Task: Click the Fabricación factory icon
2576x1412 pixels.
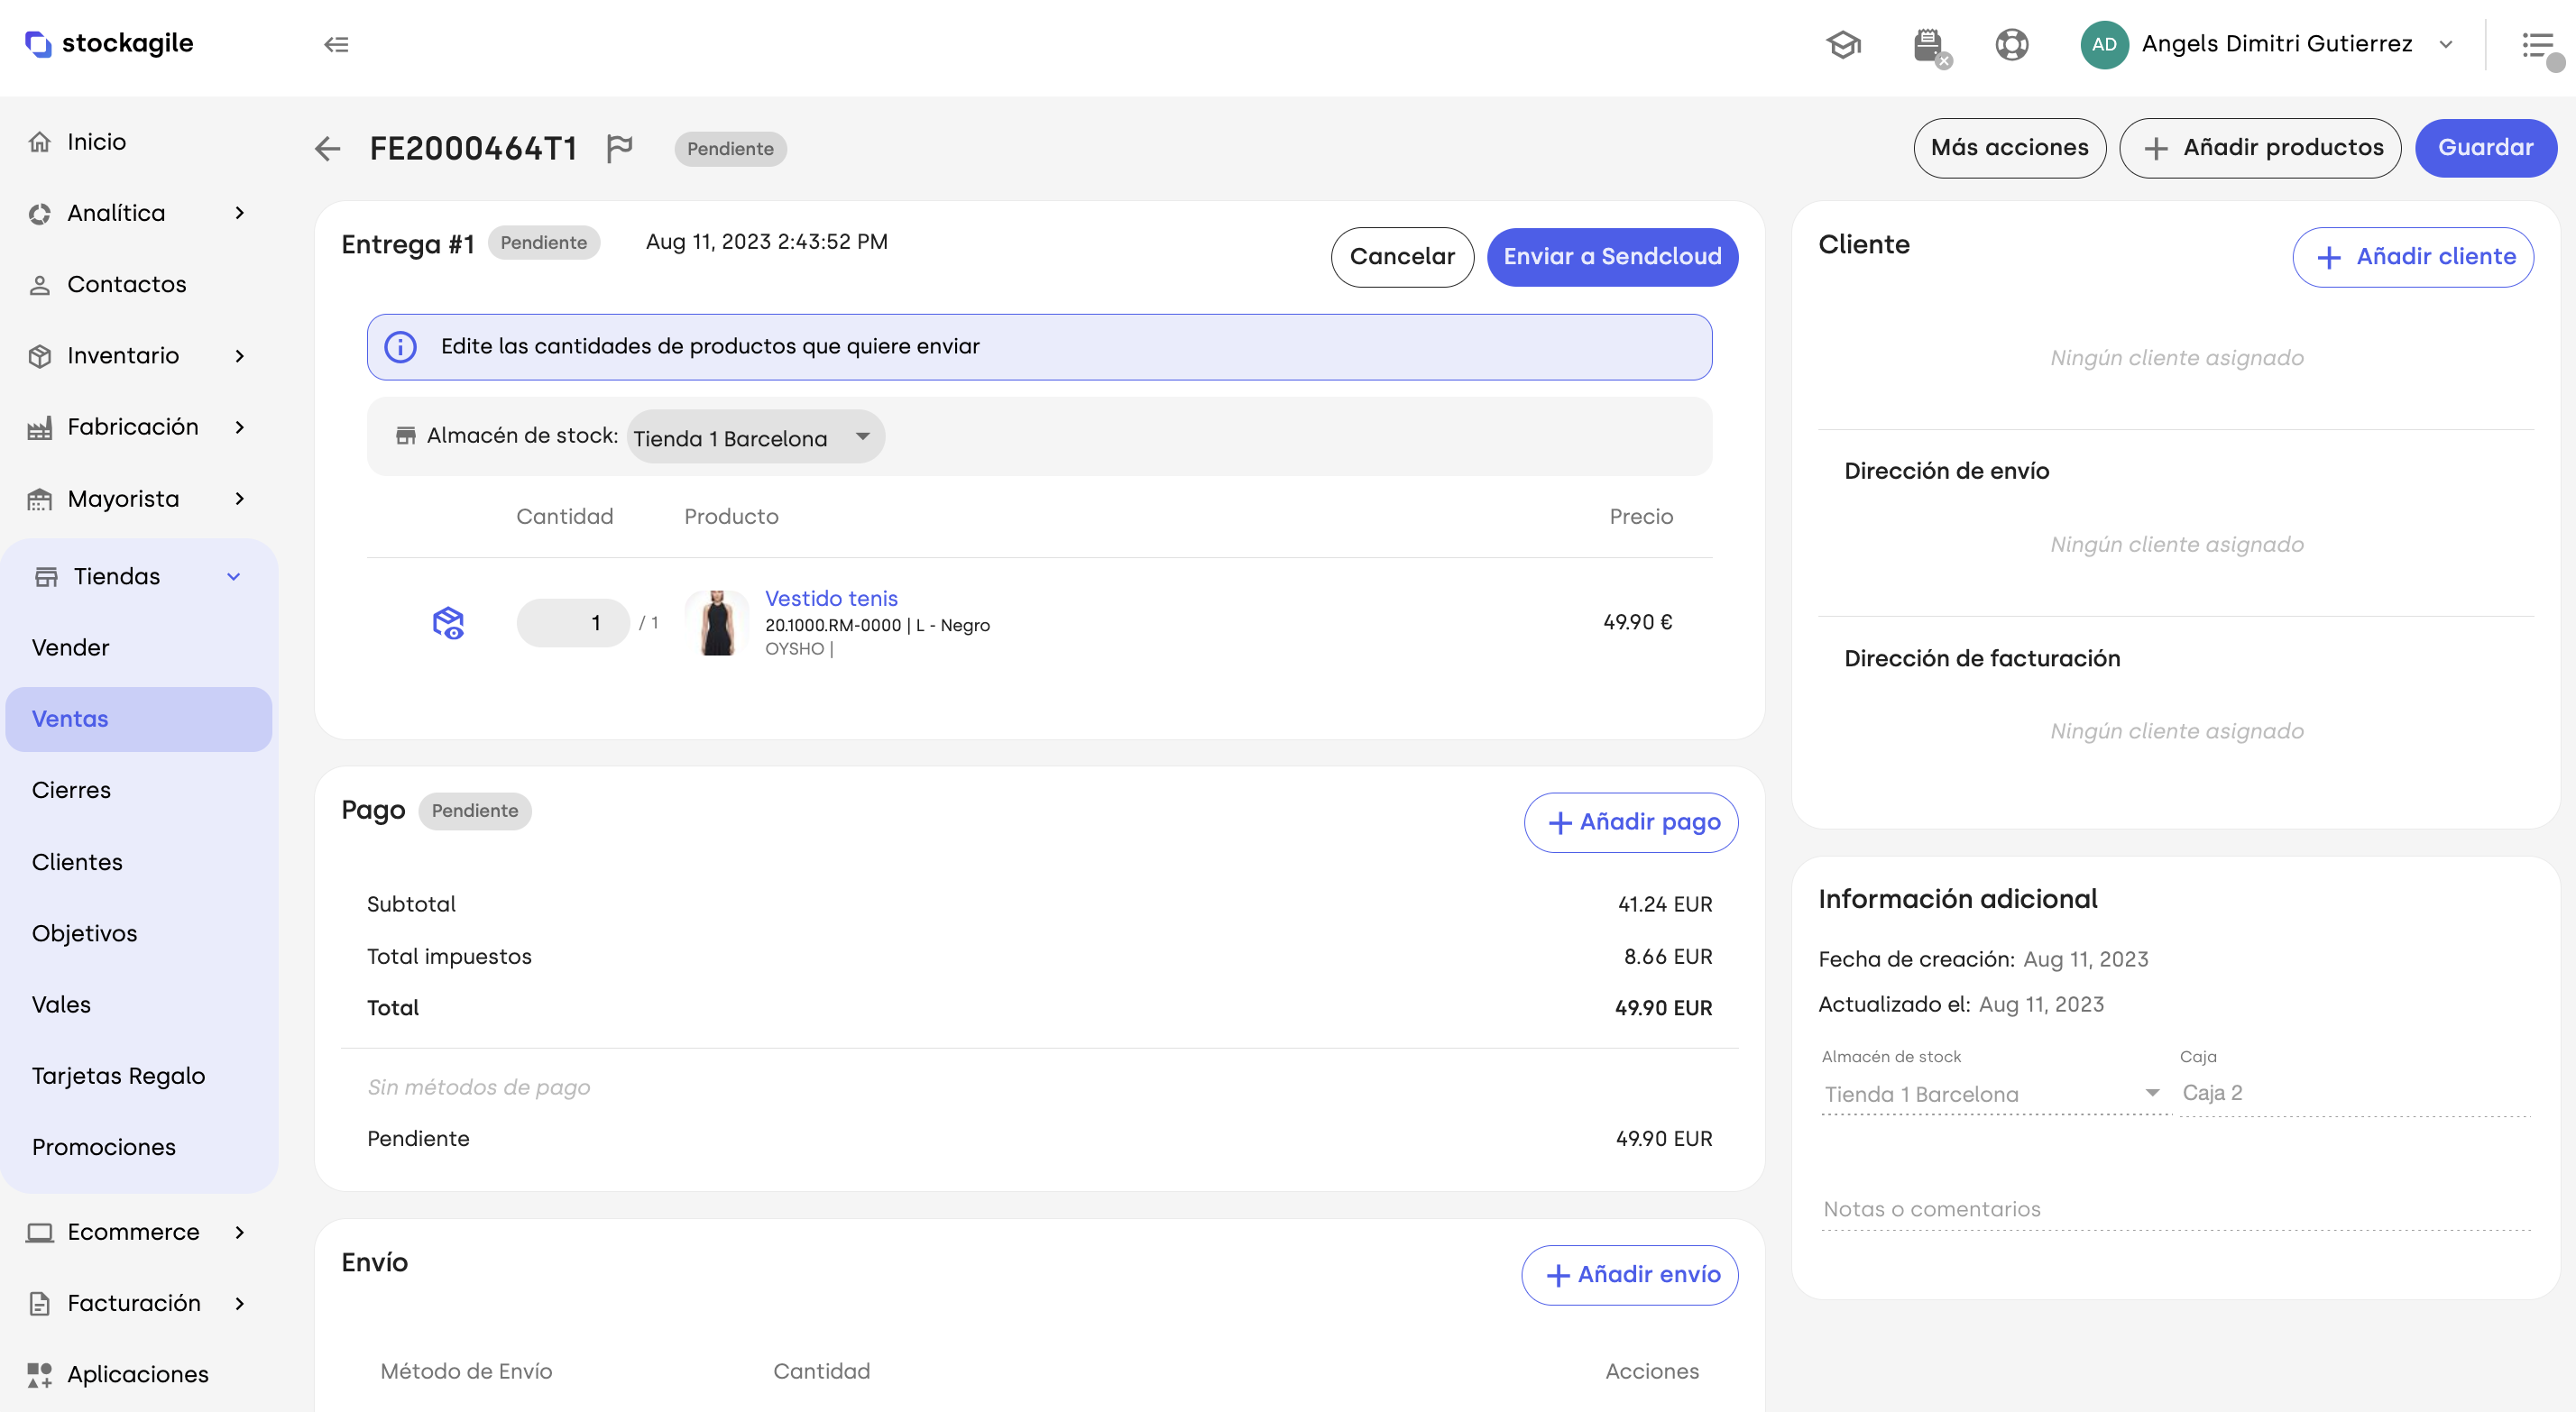Action: click(40, 427)
